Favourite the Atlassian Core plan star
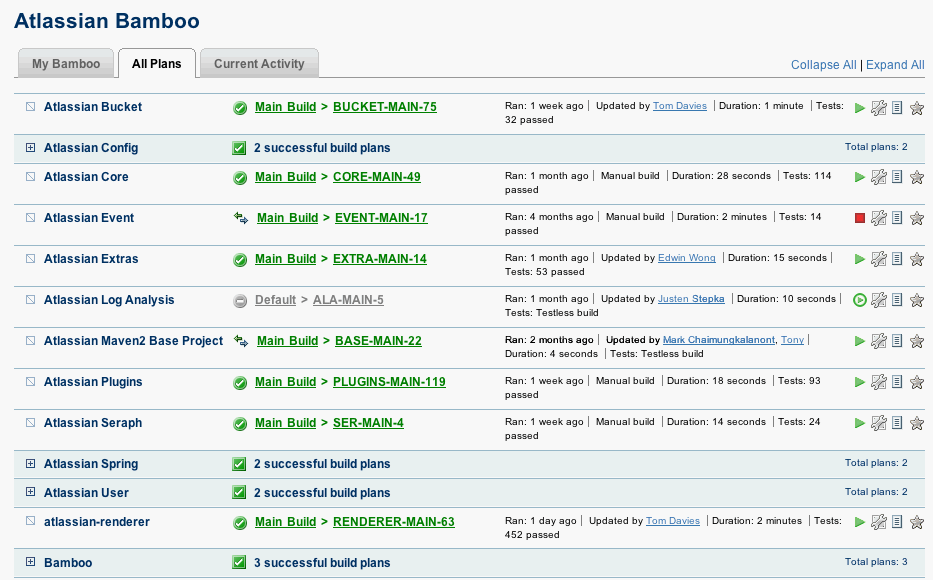Screen dimensions: 933x580 point(917,177)
